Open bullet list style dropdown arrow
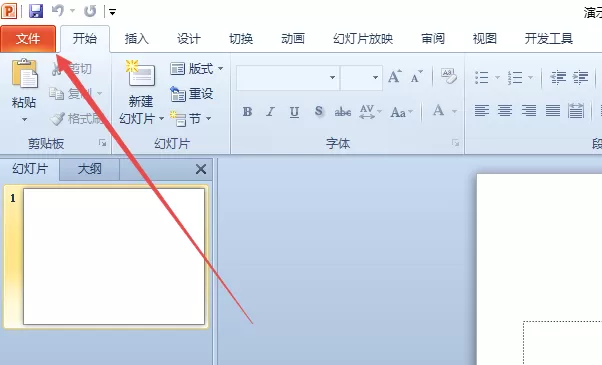Viewport: 602px width, 365px height. coord(497,77)
